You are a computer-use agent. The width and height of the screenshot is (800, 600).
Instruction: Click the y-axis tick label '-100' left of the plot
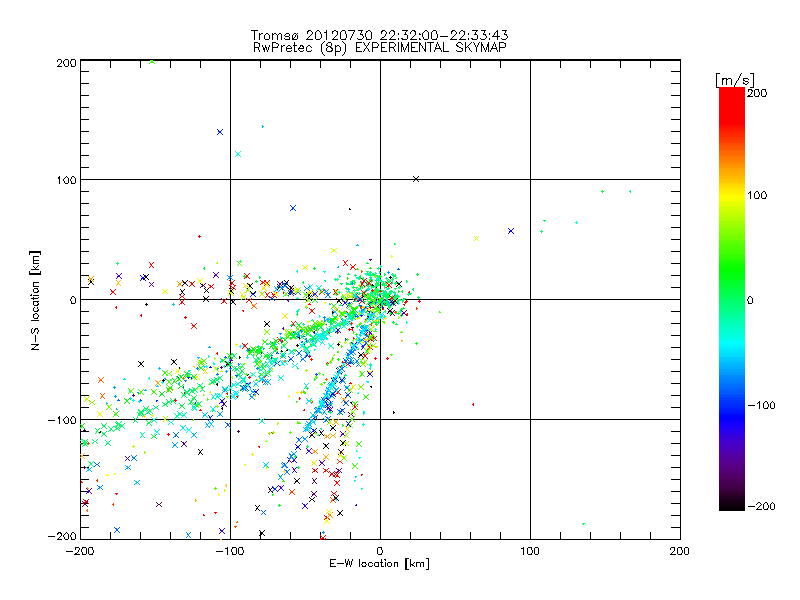tap(62, 420)
